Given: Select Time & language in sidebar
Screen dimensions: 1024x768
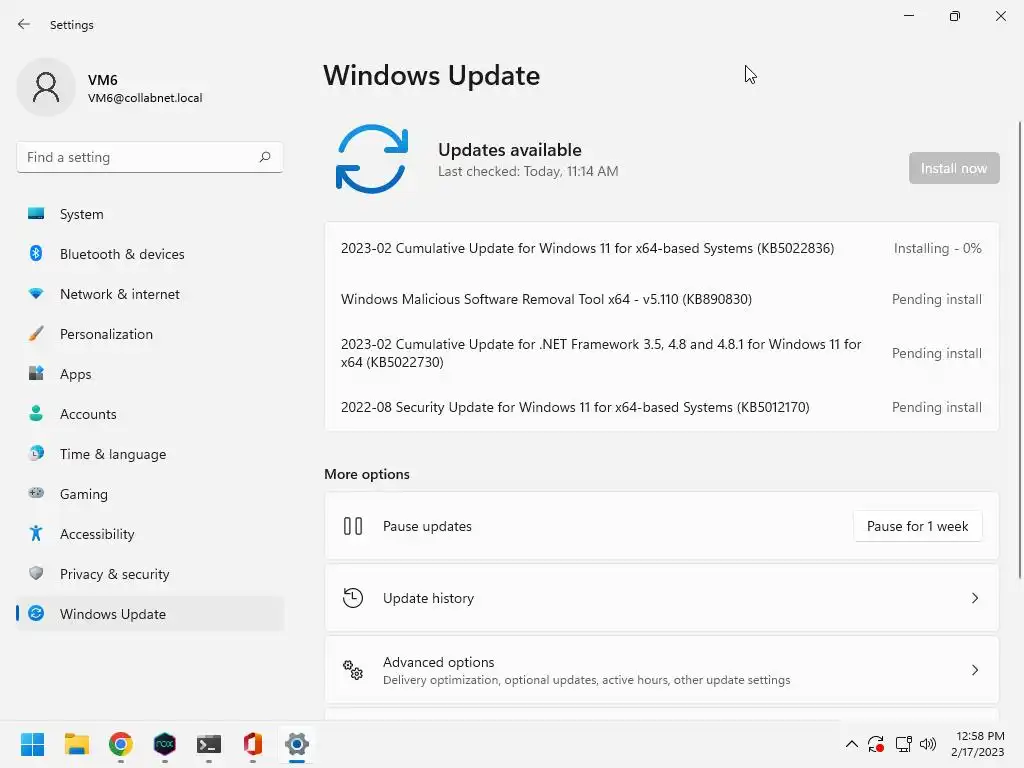Looking at the screenshot, I should tap(150, 454).
